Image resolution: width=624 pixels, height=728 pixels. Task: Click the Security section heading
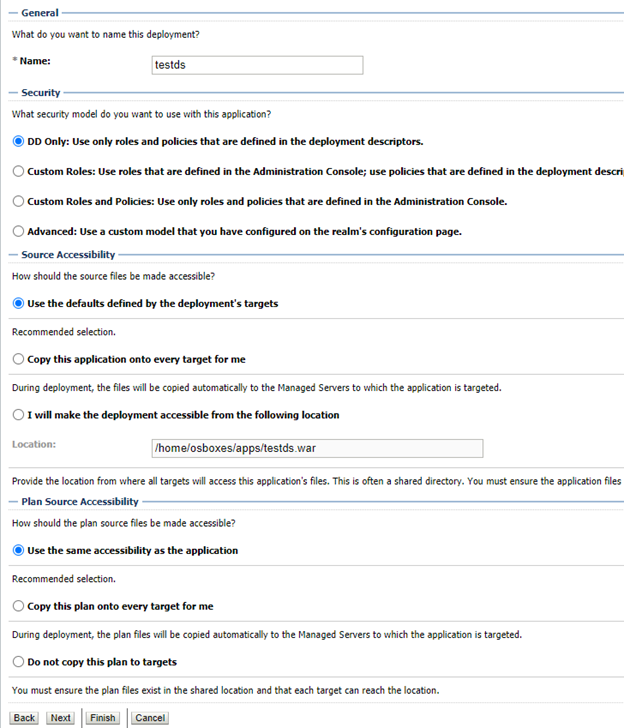point(41,93)
